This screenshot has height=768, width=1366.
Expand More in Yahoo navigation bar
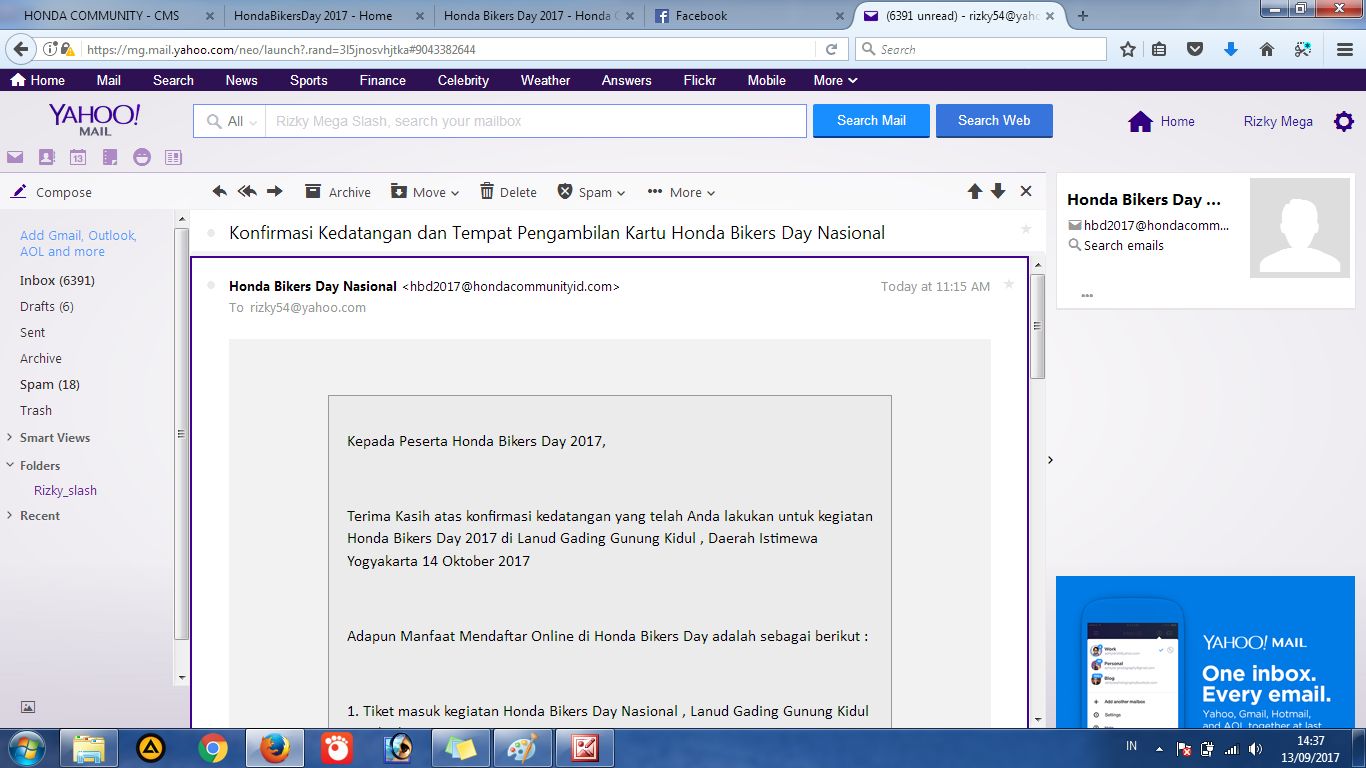point(836,80)
